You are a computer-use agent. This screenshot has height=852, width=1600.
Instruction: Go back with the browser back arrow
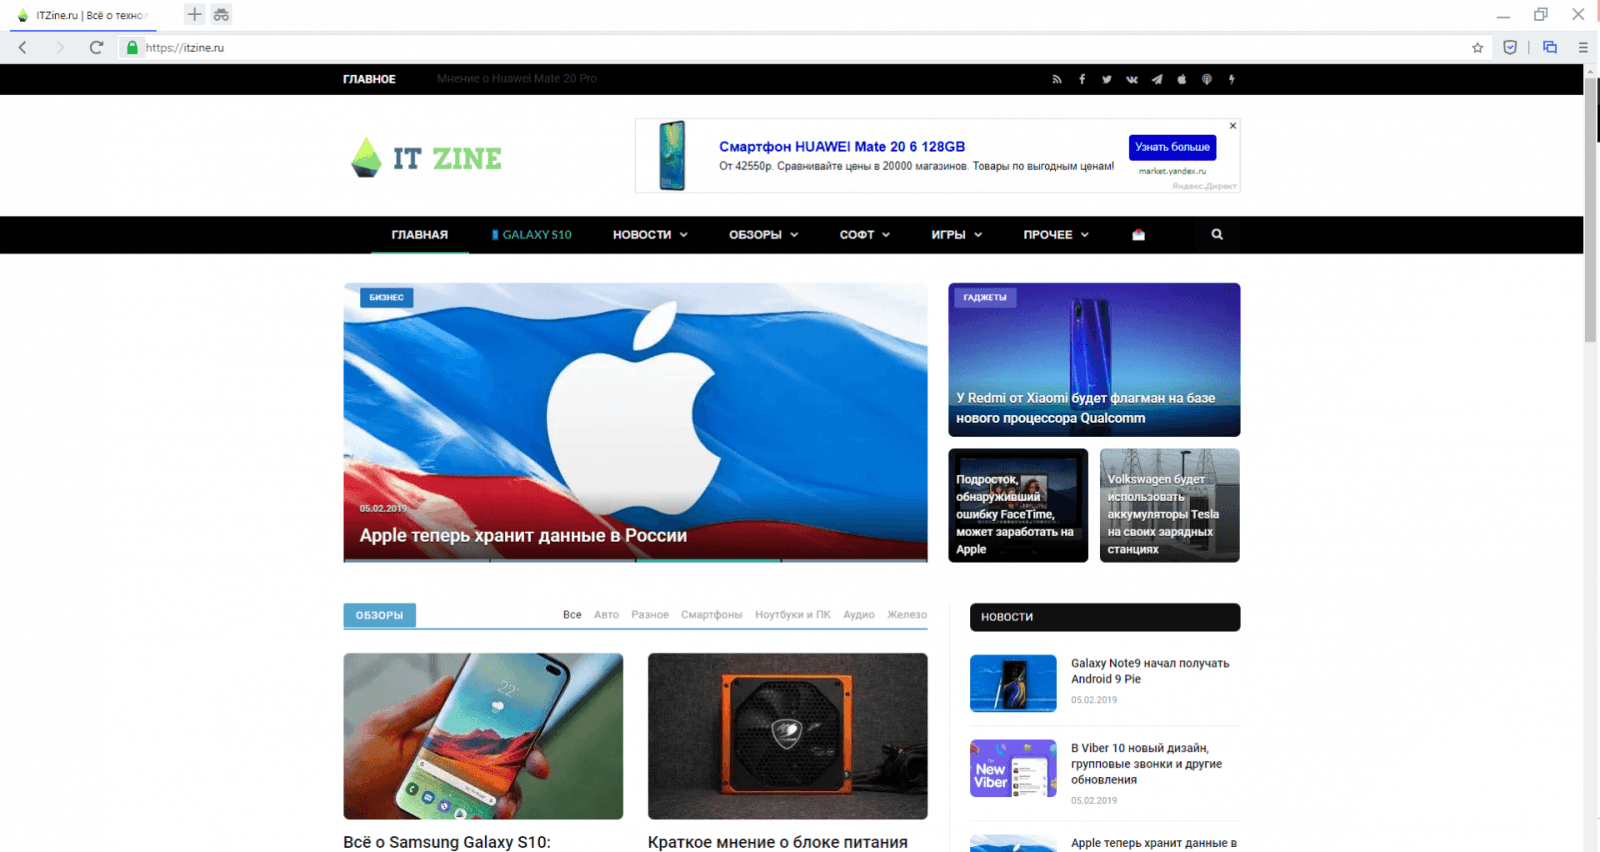click(23, 47)
